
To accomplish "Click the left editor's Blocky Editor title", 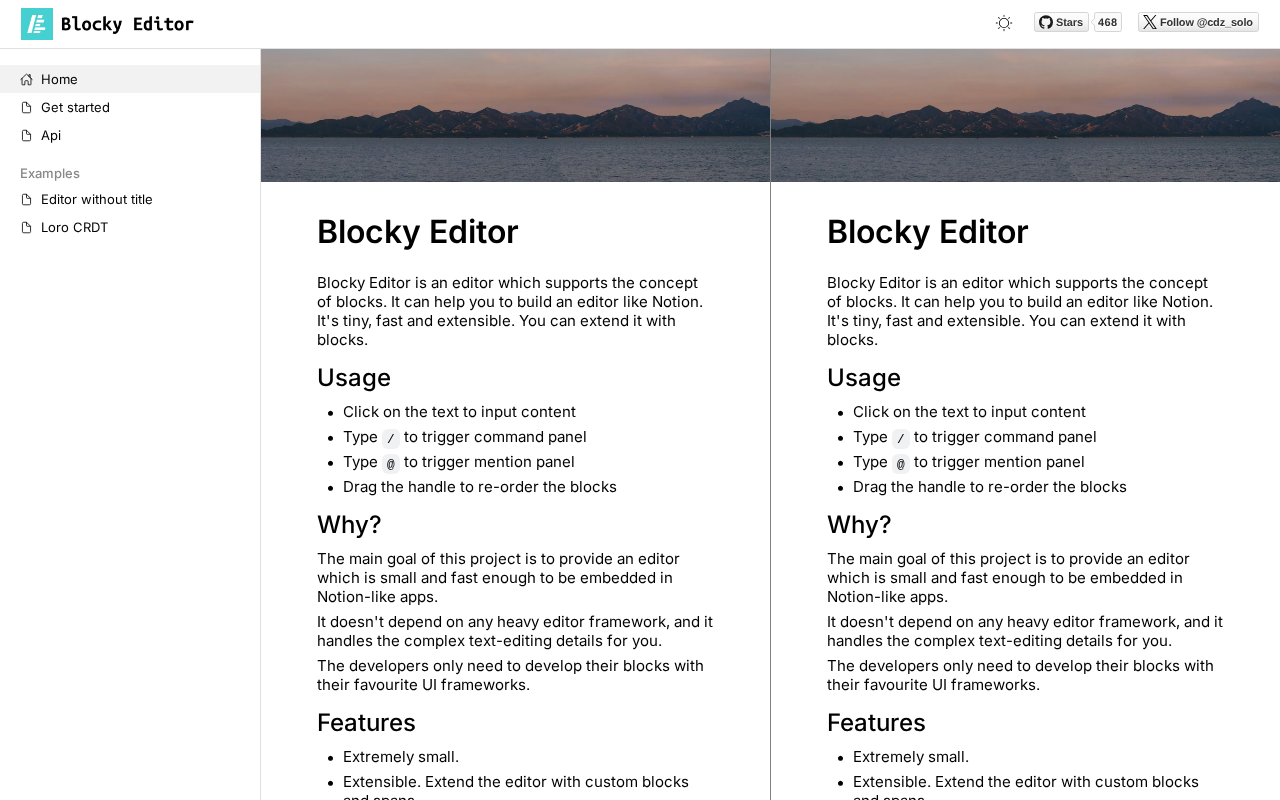I will (x=418, y=232).
